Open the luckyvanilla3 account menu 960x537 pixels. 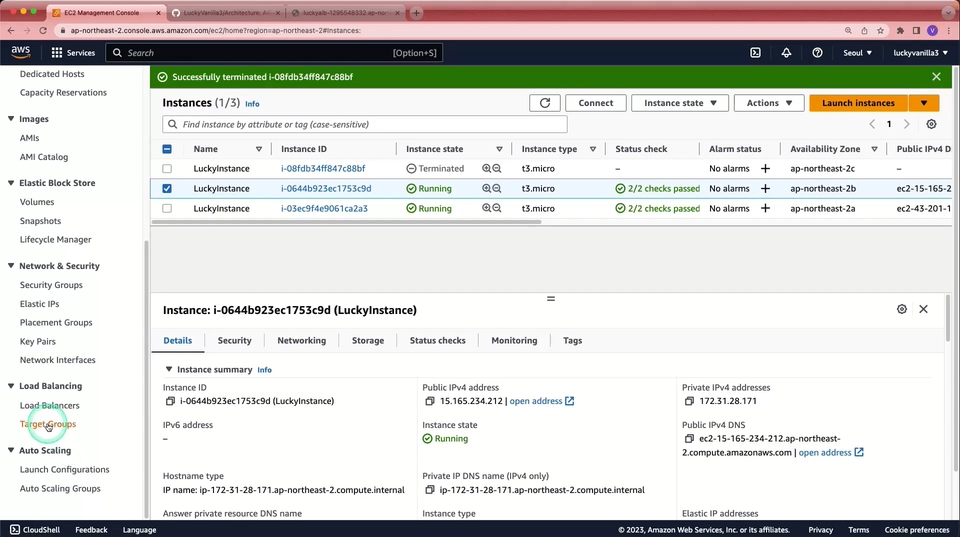pyautogui.click(x=920, y=53)
